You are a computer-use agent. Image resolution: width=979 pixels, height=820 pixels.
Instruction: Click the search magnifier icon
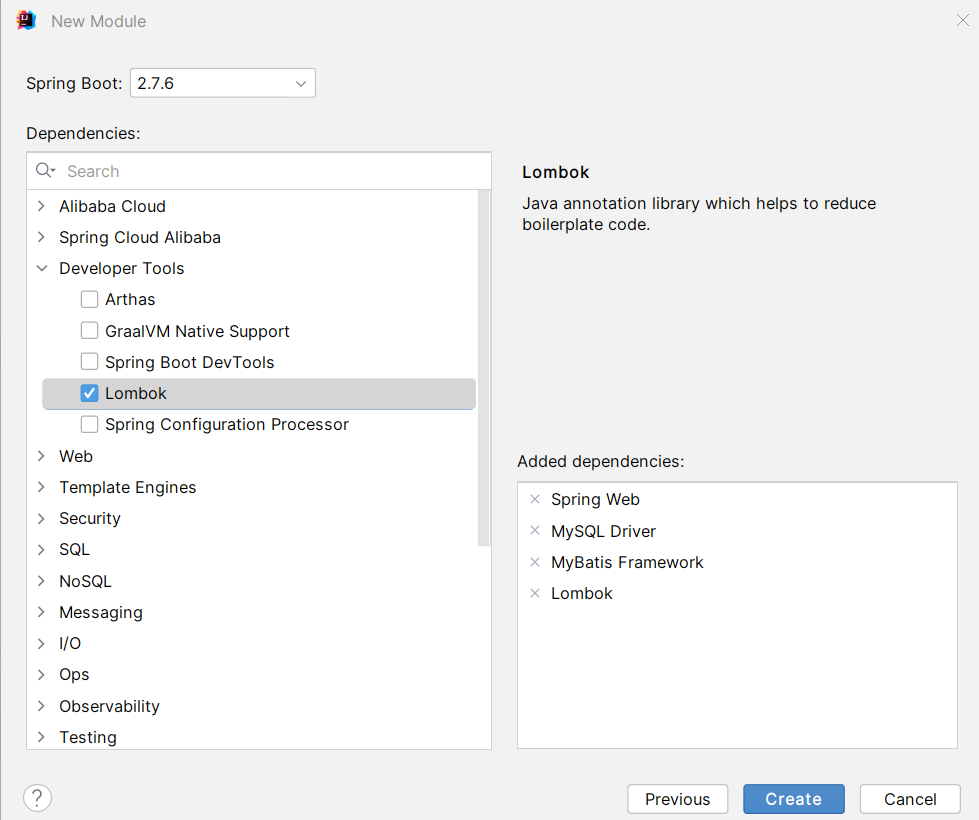pyautogui.click(x=45, y=171)
